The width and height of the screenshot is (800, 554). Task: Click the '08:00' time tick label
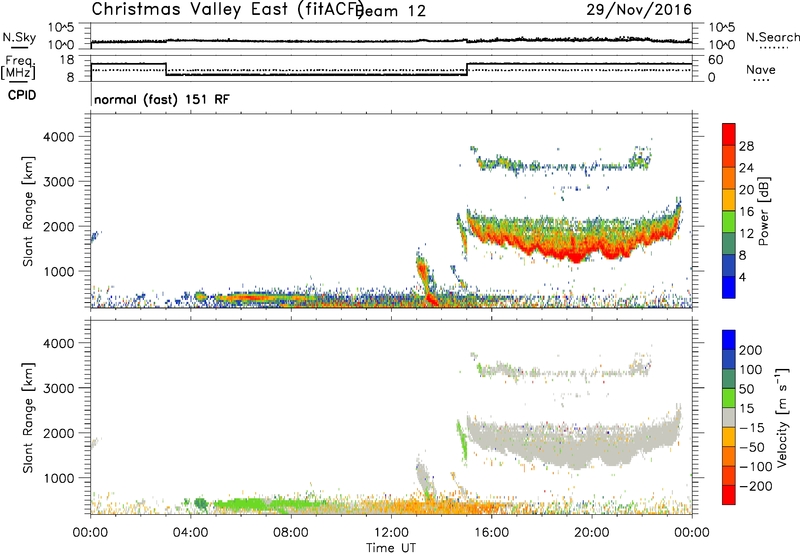291,533
